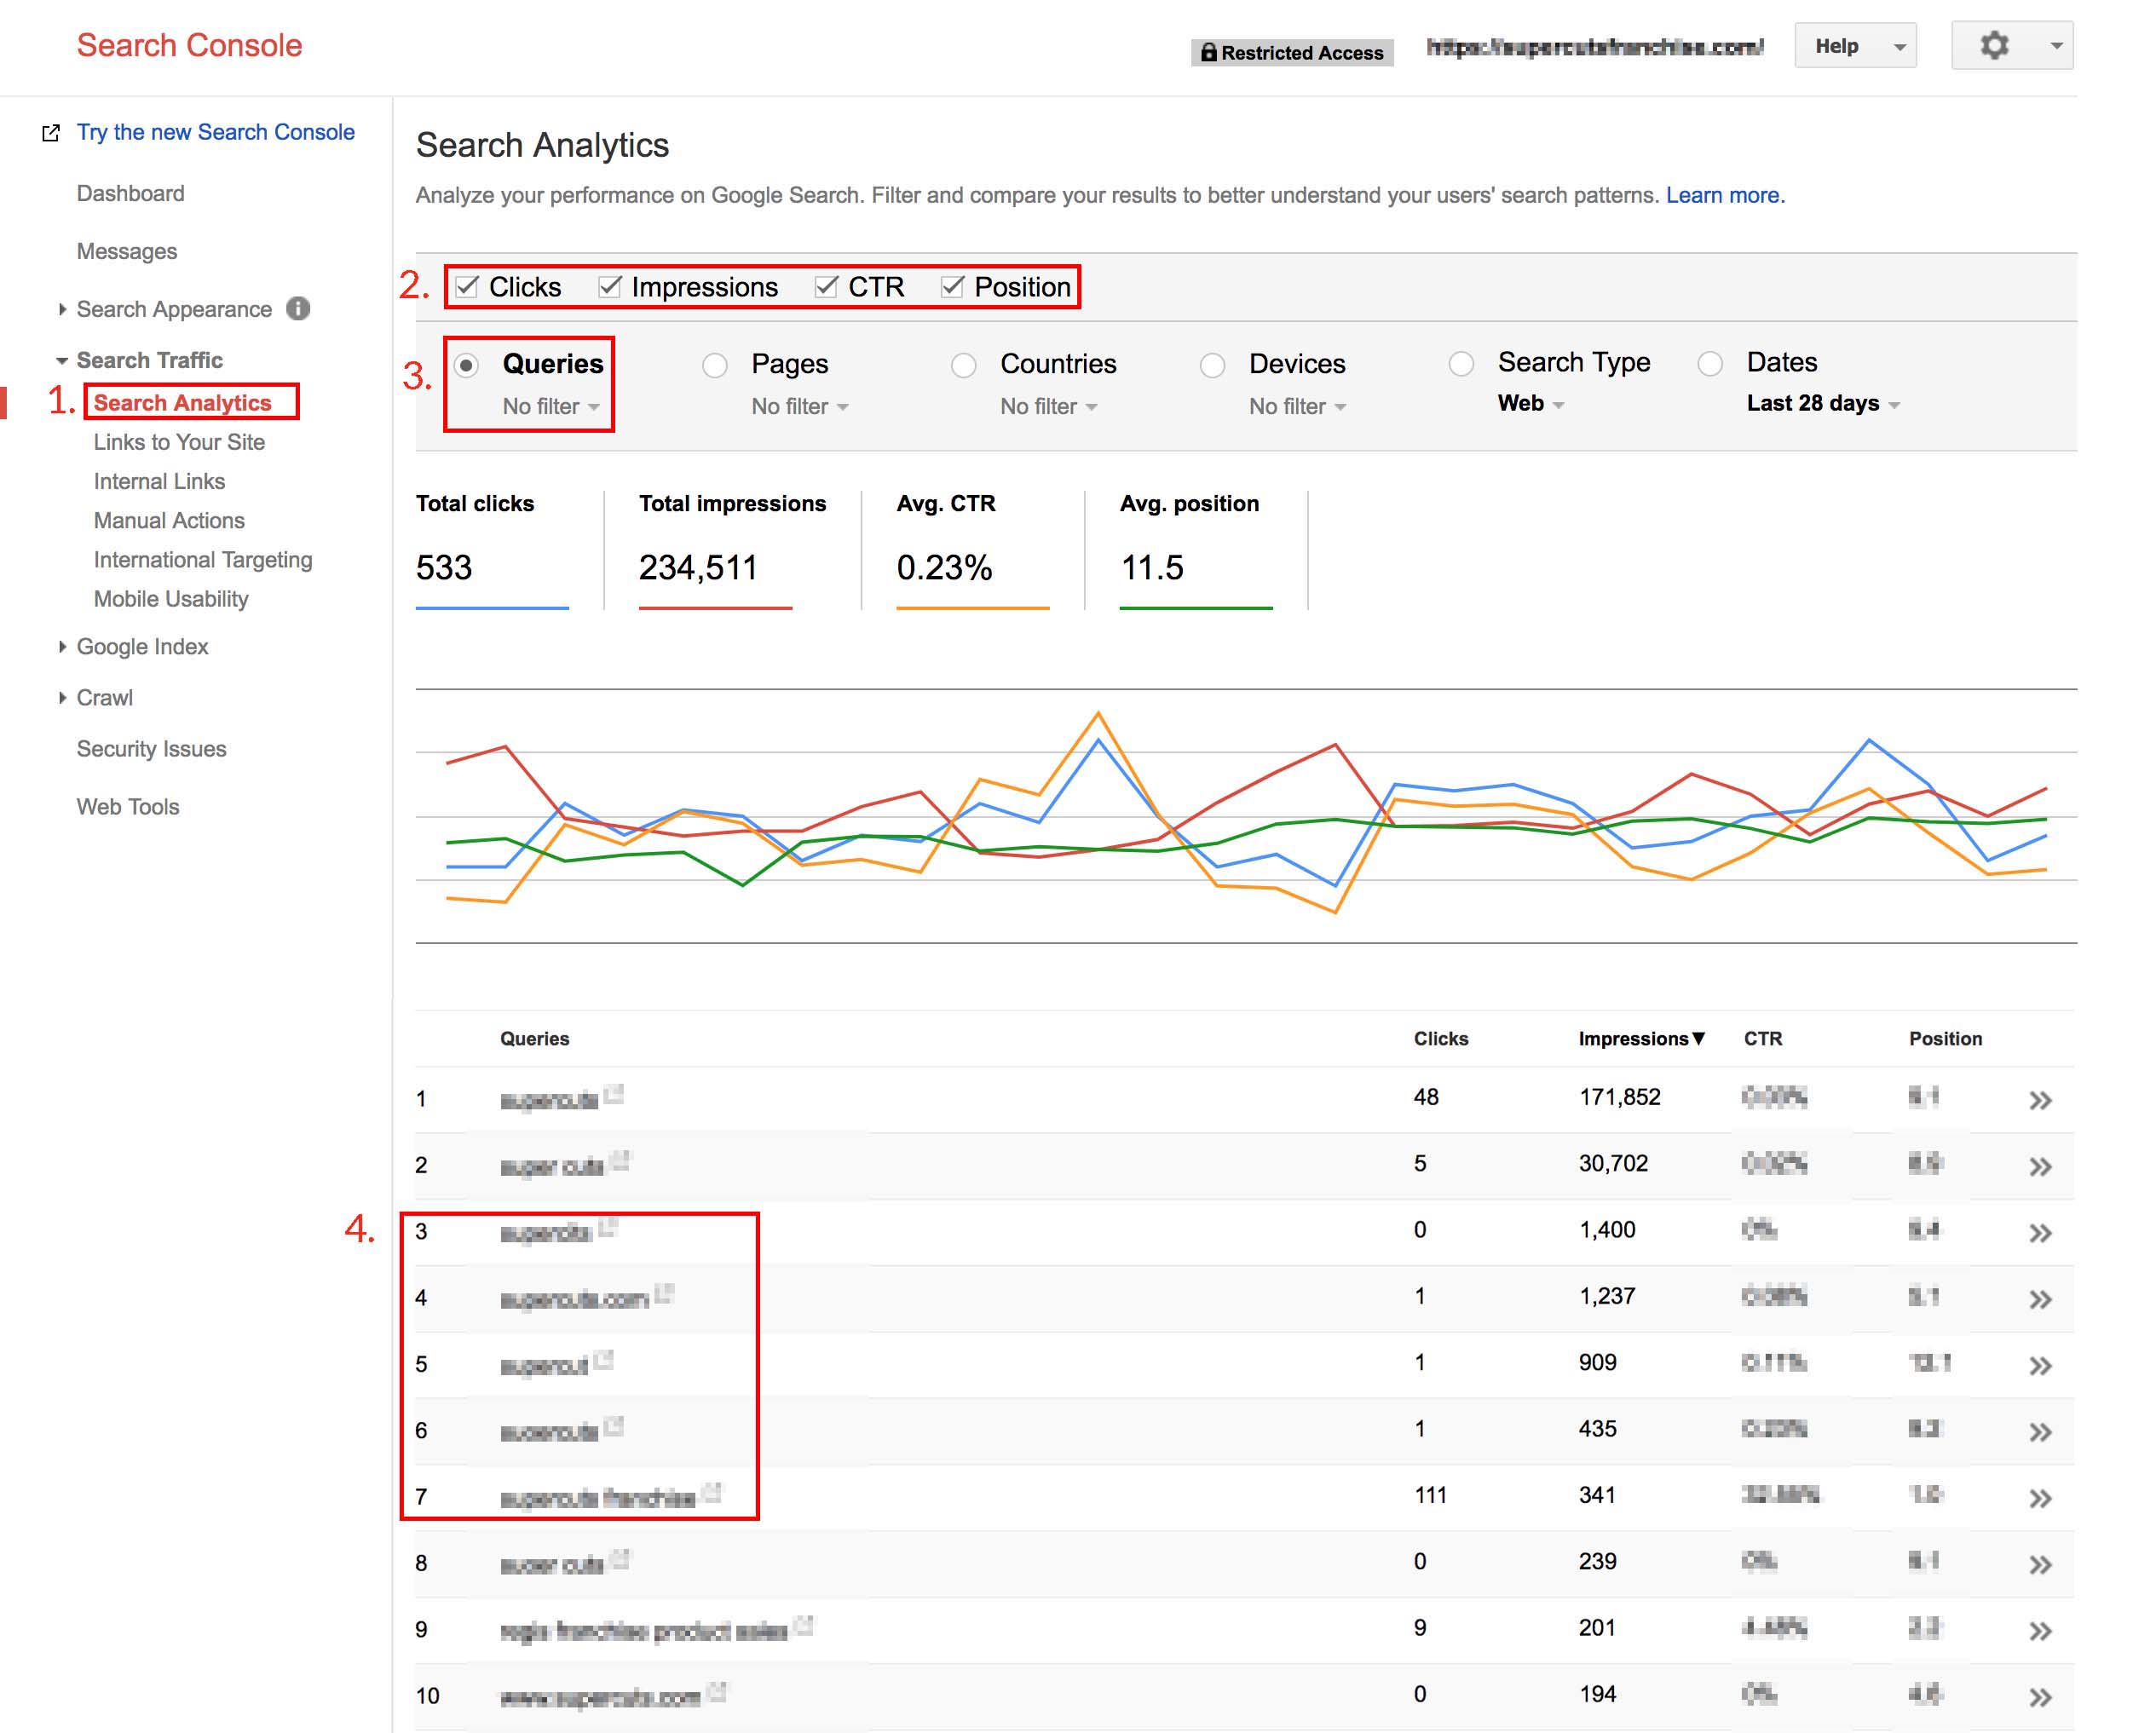The height and width of the screenshot is (1733, 2156).
Task: Open Security Issues in the sidebar
Action: tap(152, 749)
